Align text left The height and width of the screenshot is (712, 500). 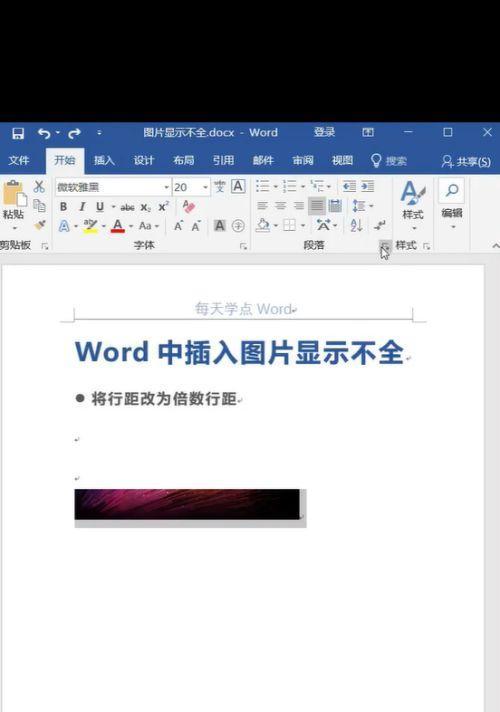(x=262, y=206)
